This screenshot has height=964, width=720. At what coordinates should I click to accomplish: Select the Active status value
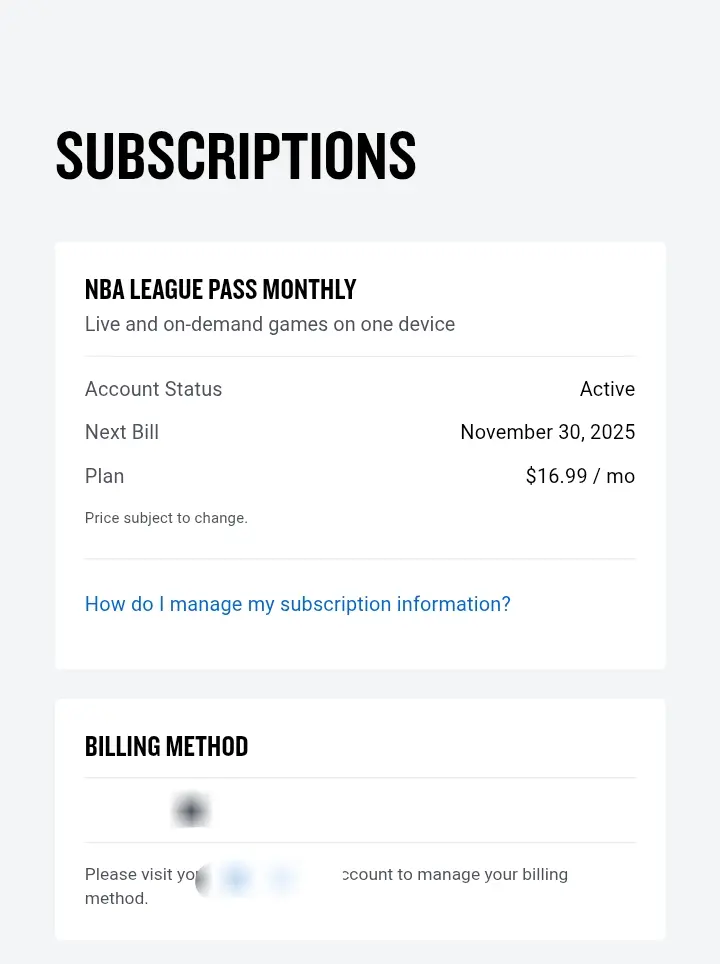pyautogui.click(x=607, y=389)
